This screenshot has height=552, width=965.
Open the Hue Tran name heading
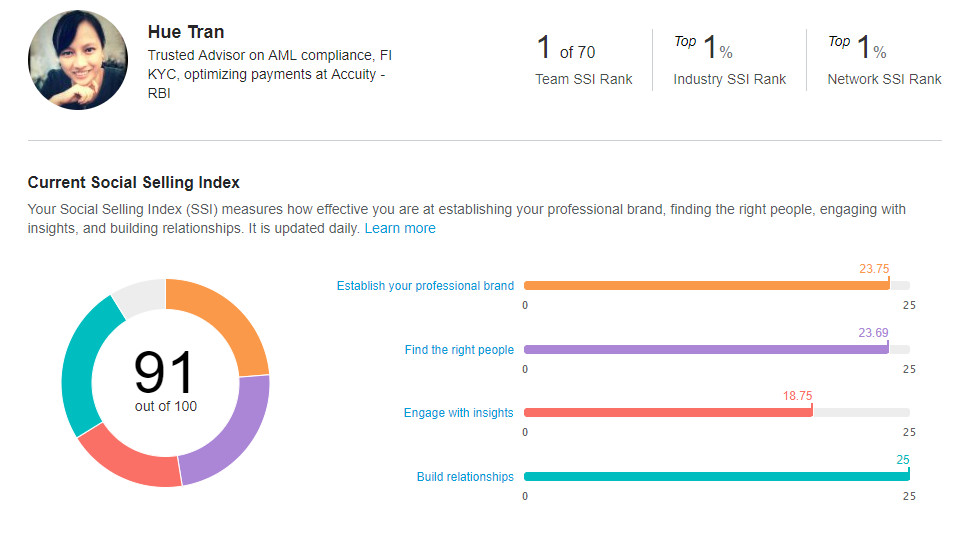point(186,32)
